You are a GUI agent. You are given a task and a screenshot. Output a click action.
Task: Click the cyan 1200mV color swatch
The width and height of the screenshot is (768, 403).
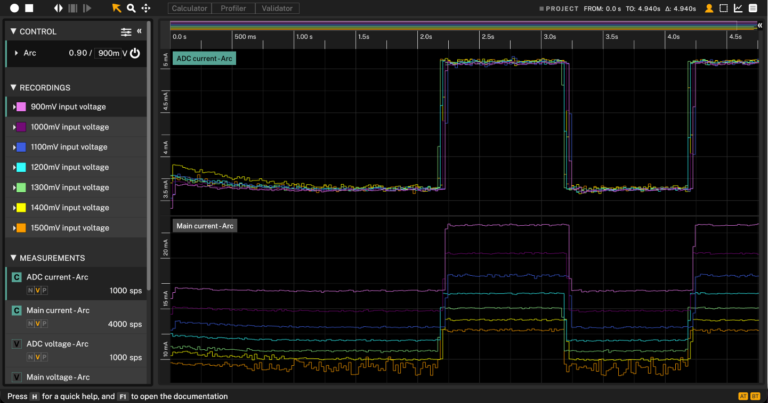tap(22, 167)
